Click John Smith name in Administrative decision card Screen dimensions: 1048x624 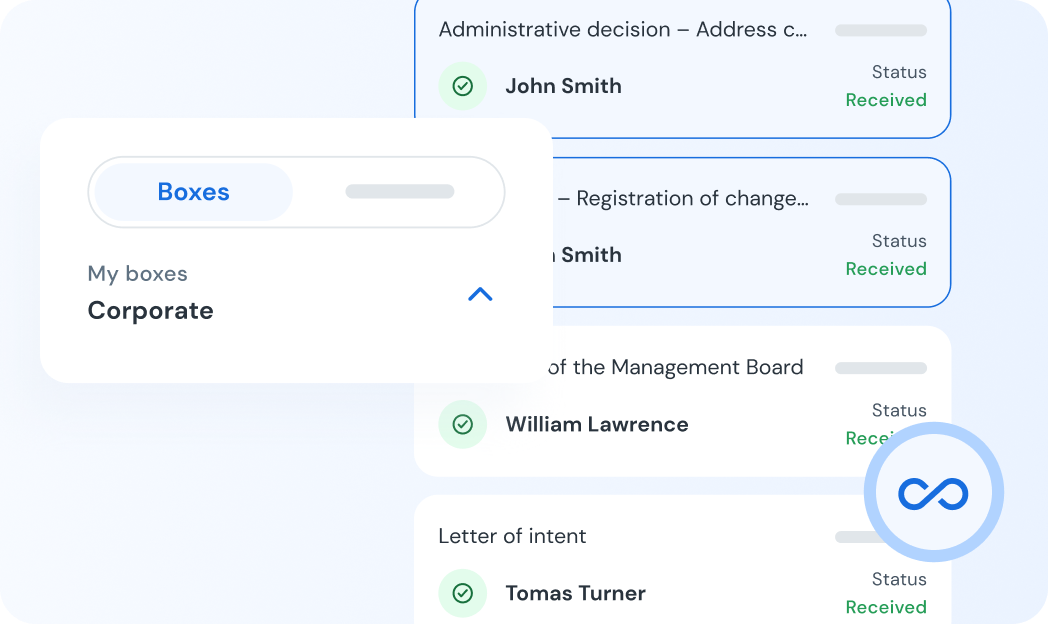[x=563, y=86]
